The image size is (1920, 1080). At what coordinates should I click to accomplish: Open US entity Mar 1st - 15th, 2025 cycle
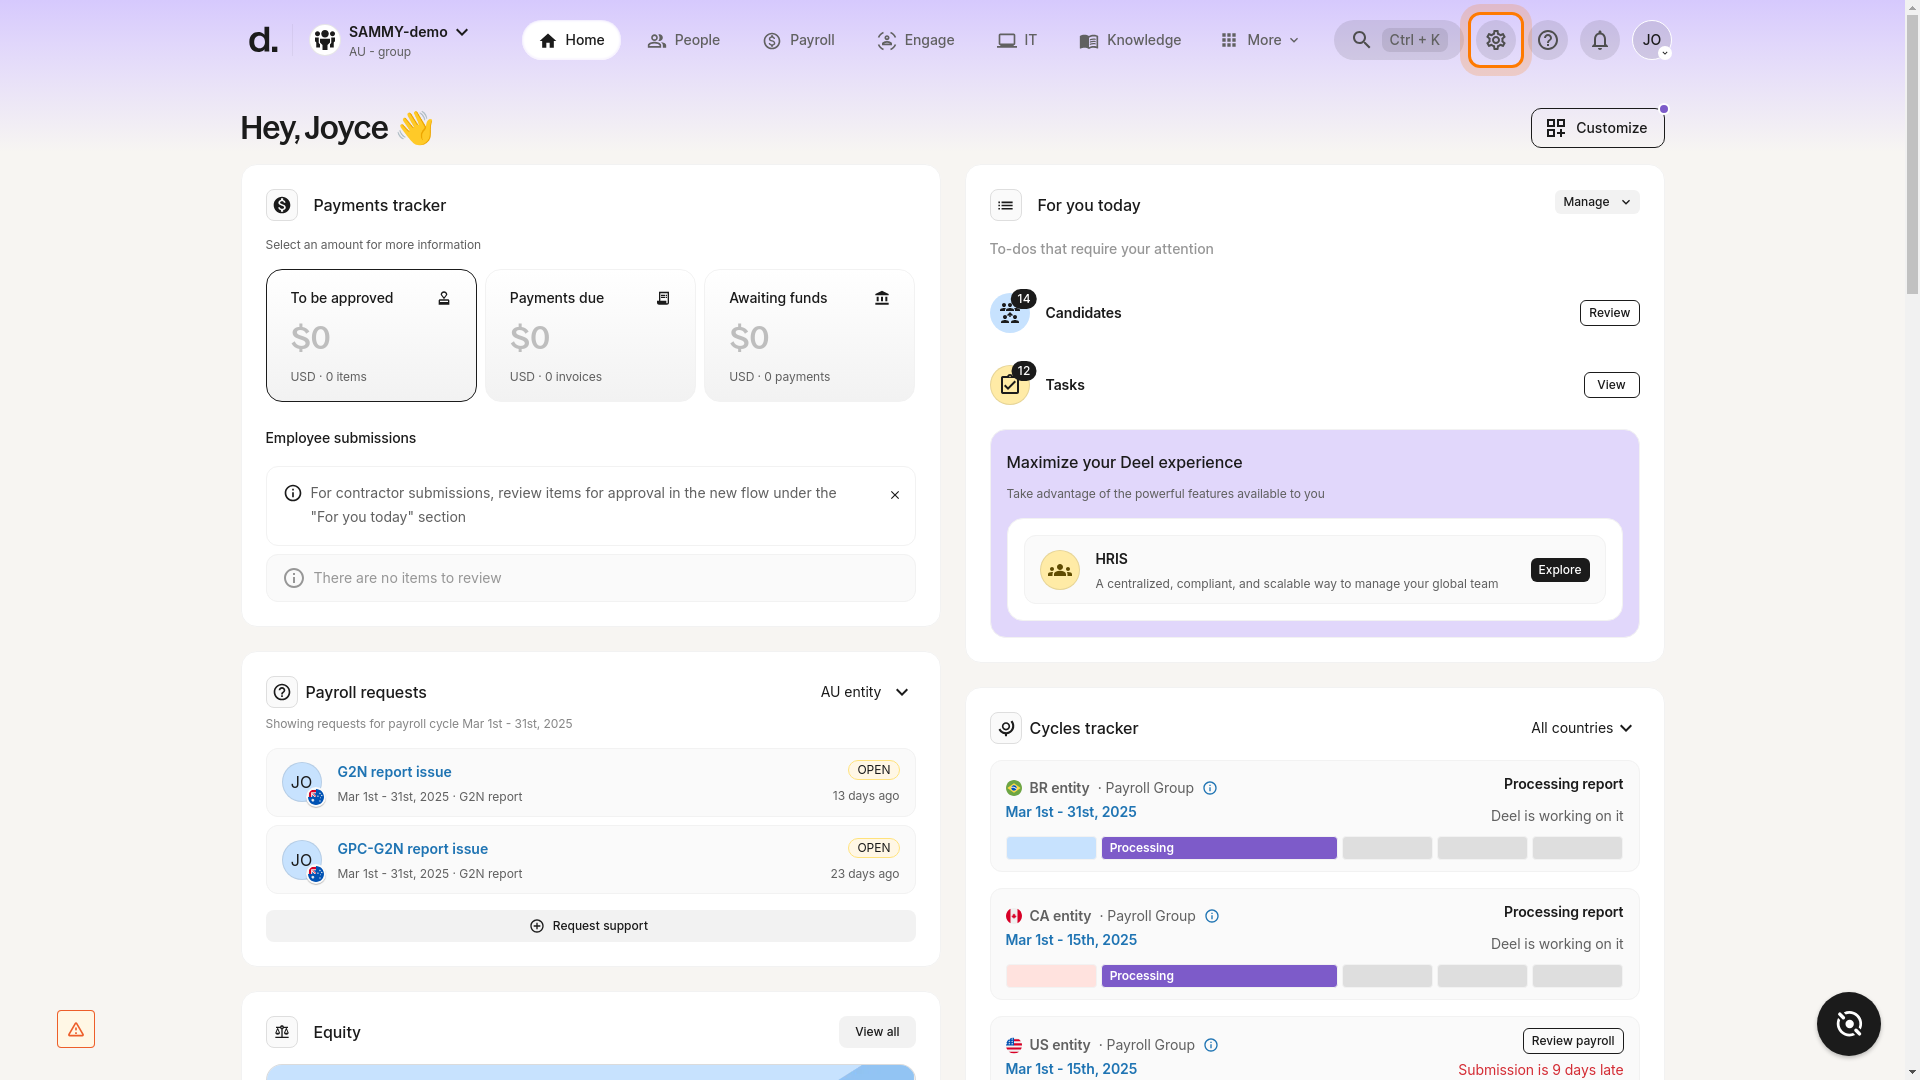[1070, 1069]
